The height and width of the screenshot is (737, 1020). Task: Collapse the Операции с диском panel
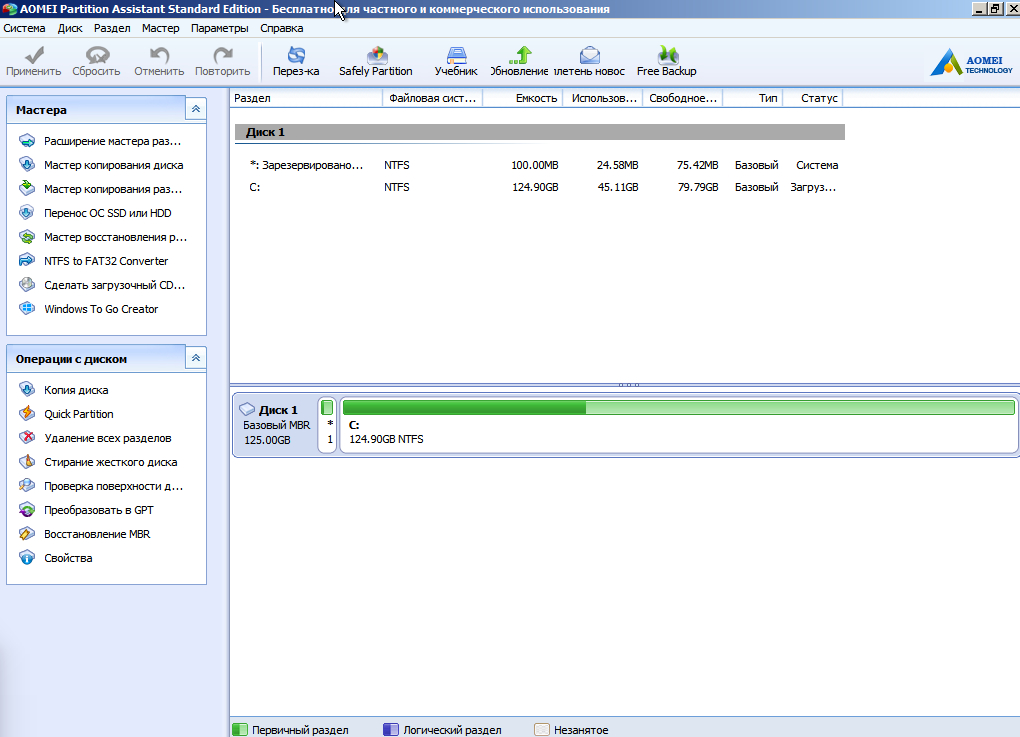[197, 358]
